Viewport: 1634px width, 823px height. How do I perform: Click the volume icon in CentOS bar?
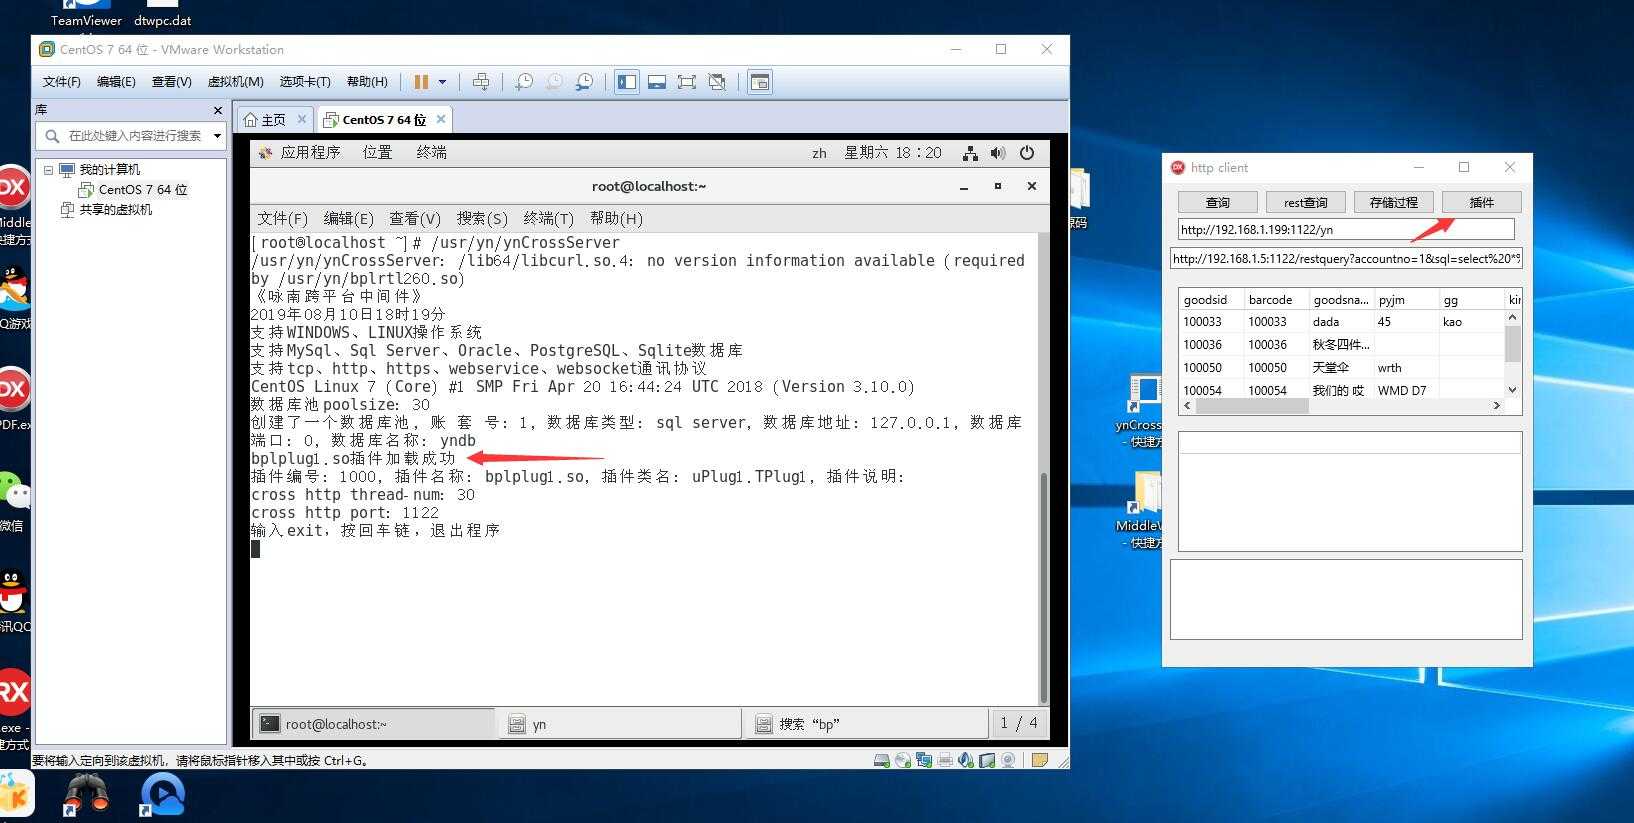(997, 153)
